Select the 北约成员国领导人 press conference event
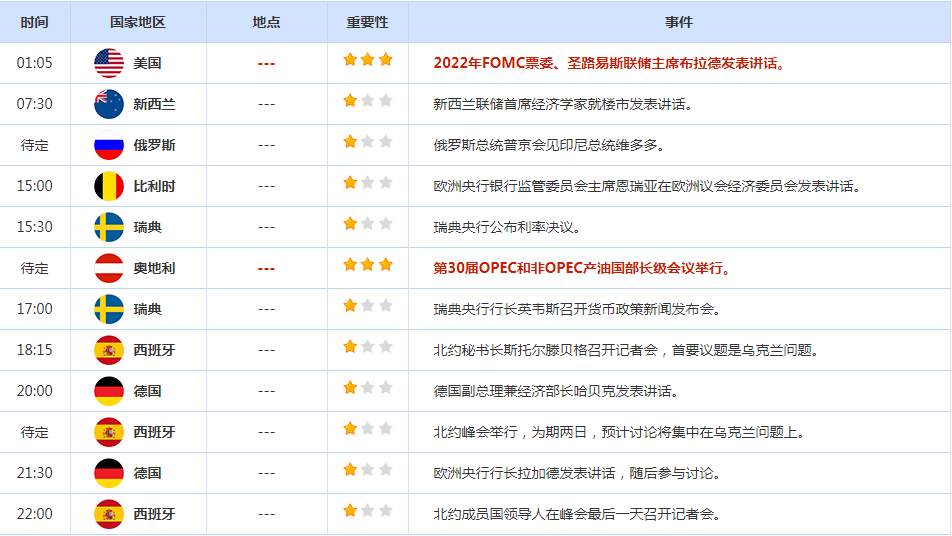This screenshot has height=536, width=952. [577, 514]
